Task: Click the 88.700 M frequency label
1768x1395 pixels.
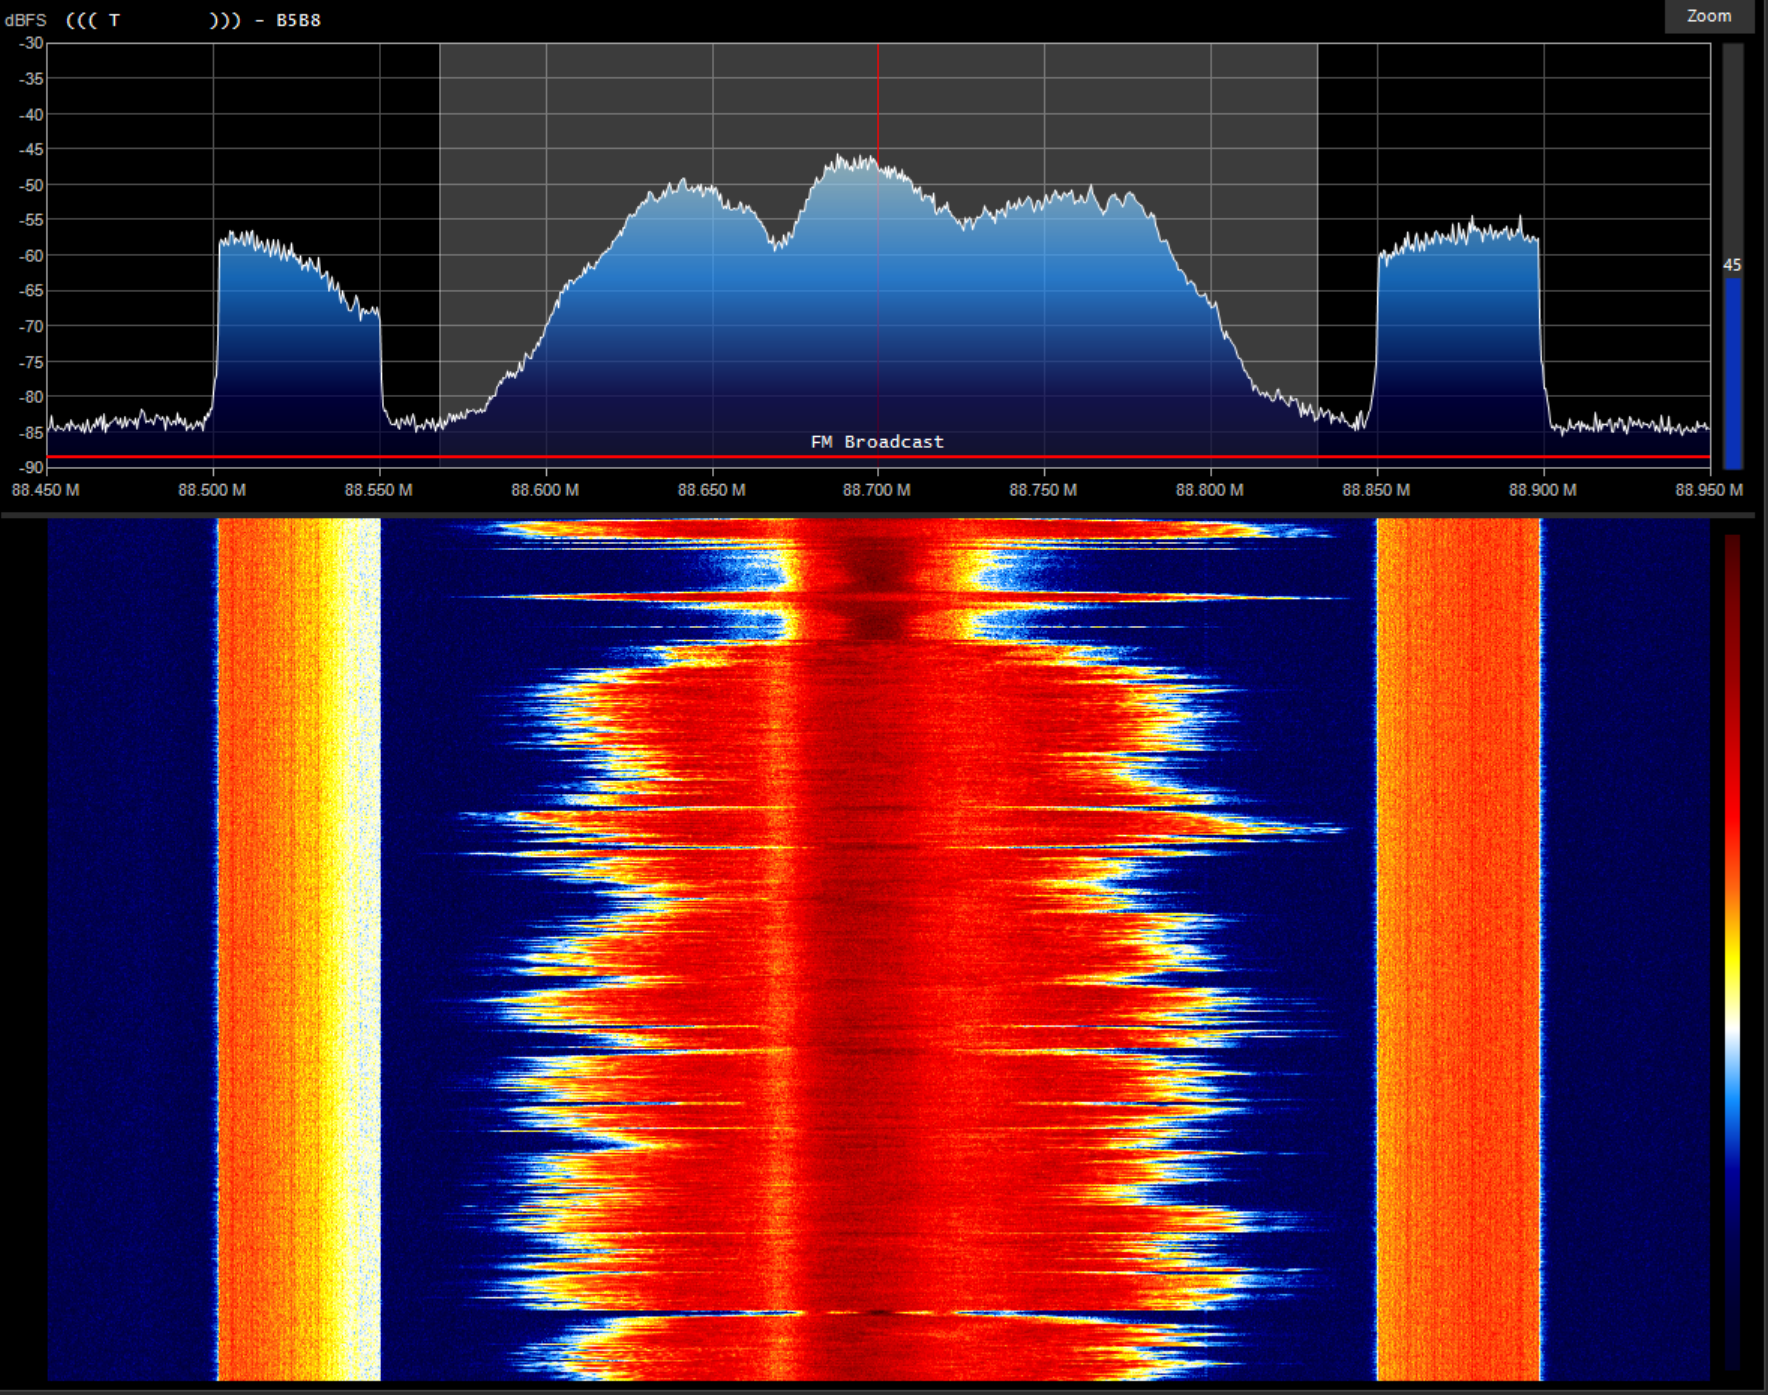Action: coord(877,490)
